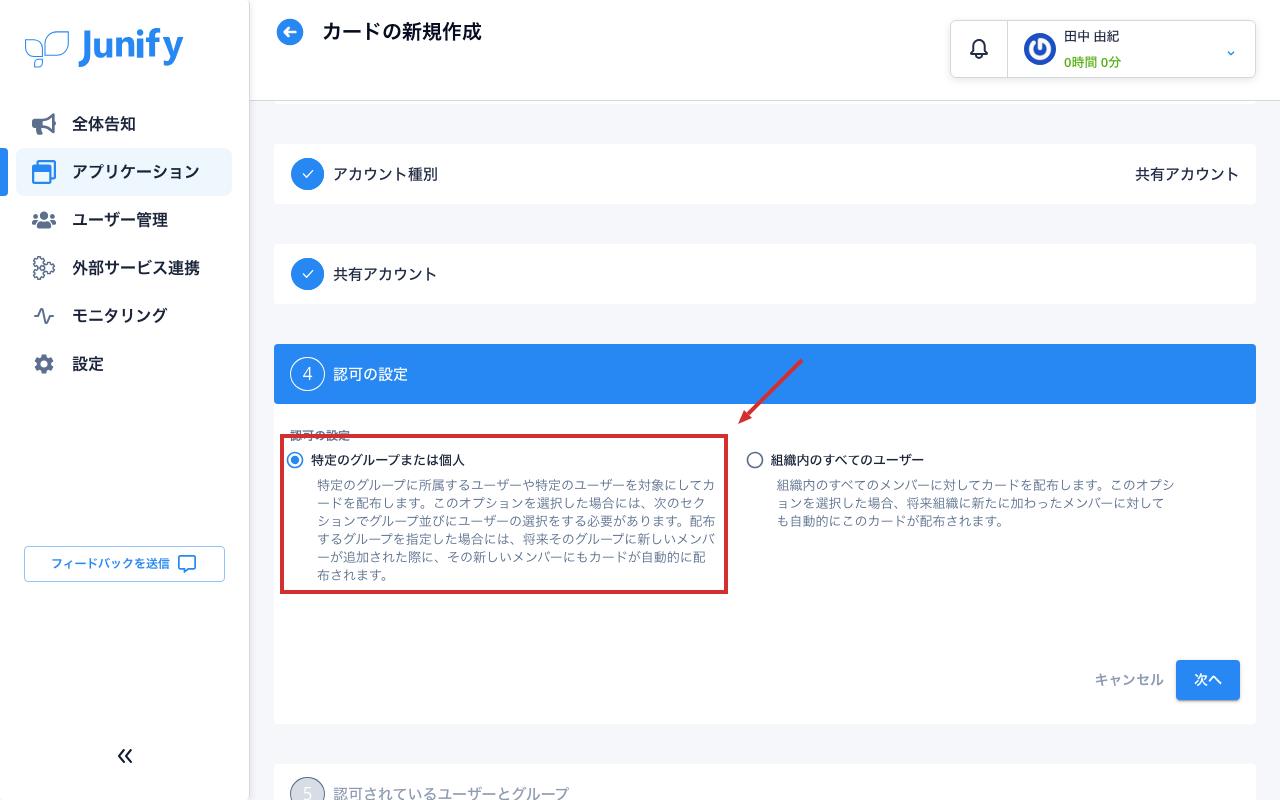Open 全体告知 in sidebar

coord(124,124)
